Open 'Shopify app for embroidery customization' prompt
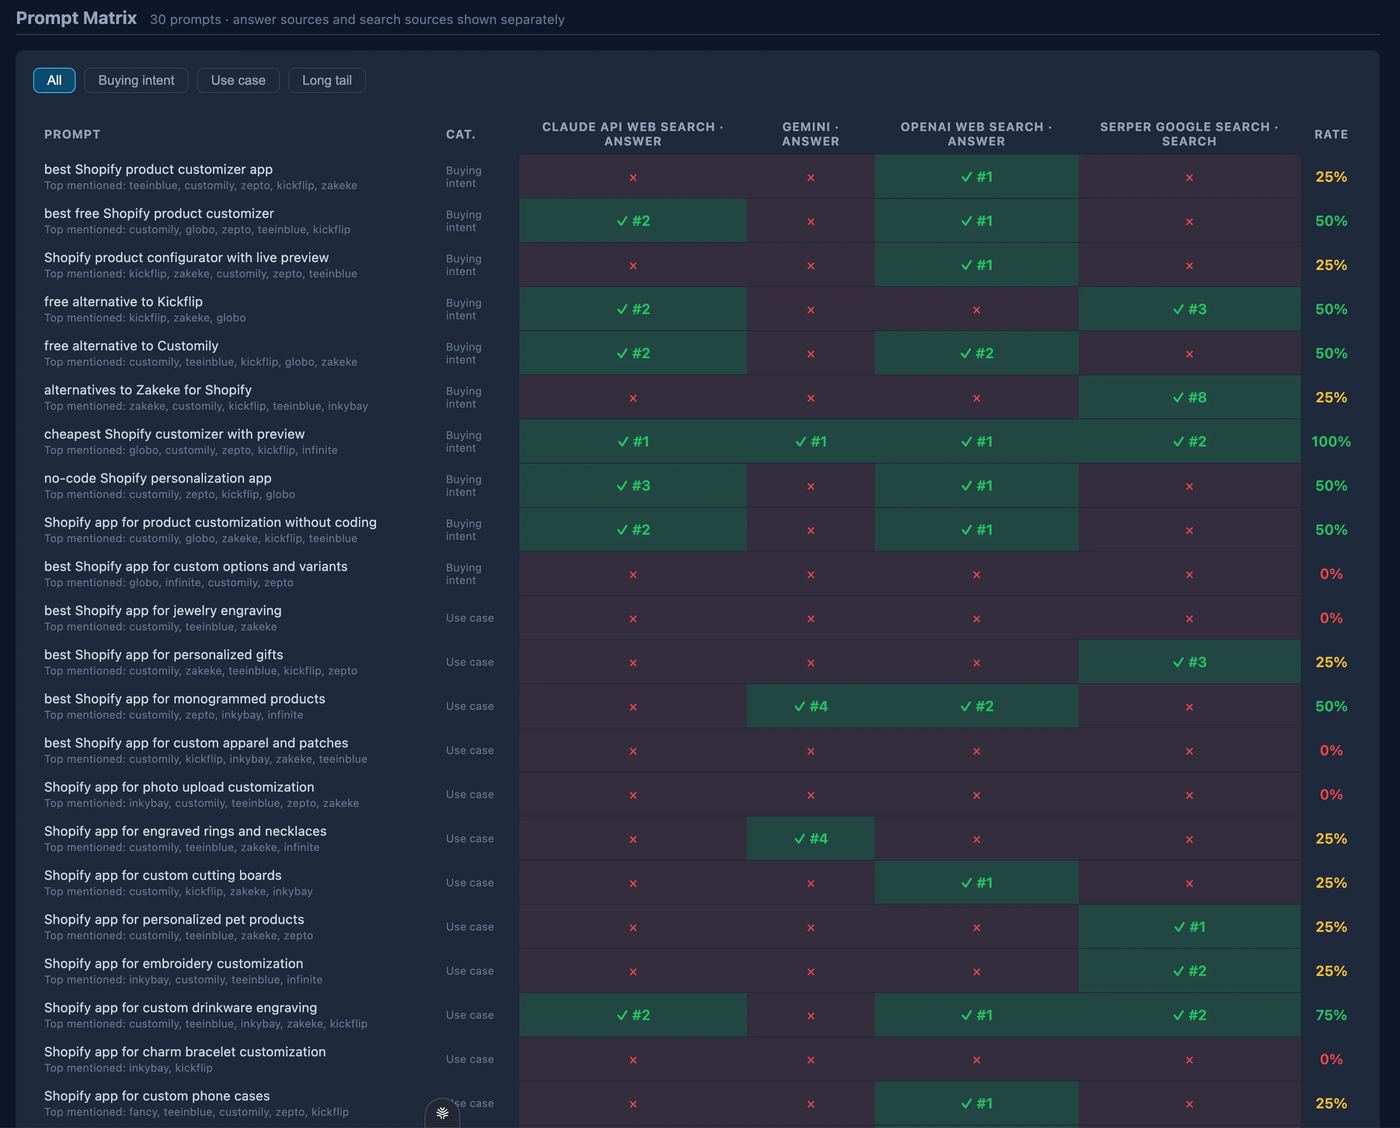 pyautogui.click(x=174, y=962)
